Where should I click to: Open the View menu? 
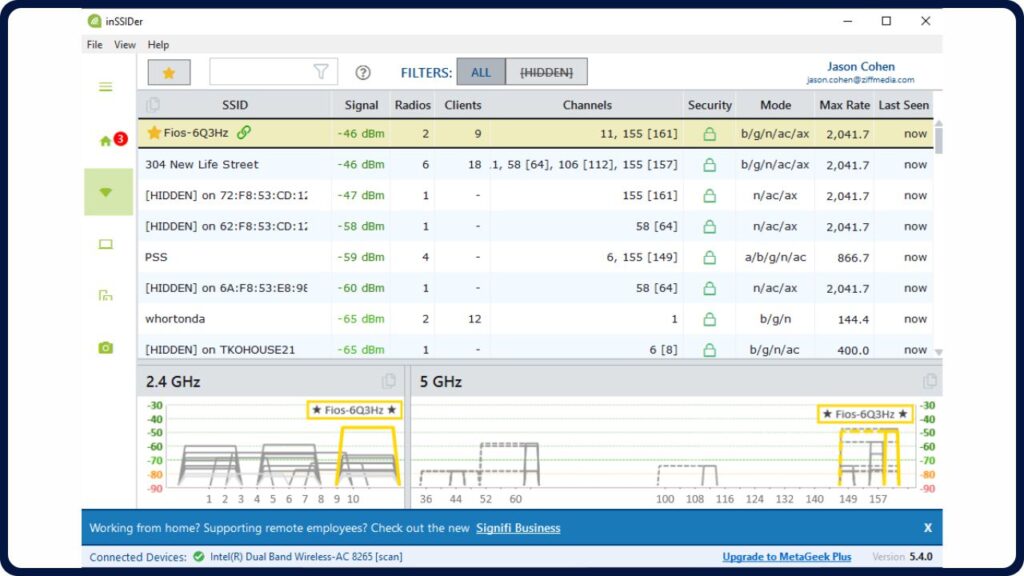[125, 44]
